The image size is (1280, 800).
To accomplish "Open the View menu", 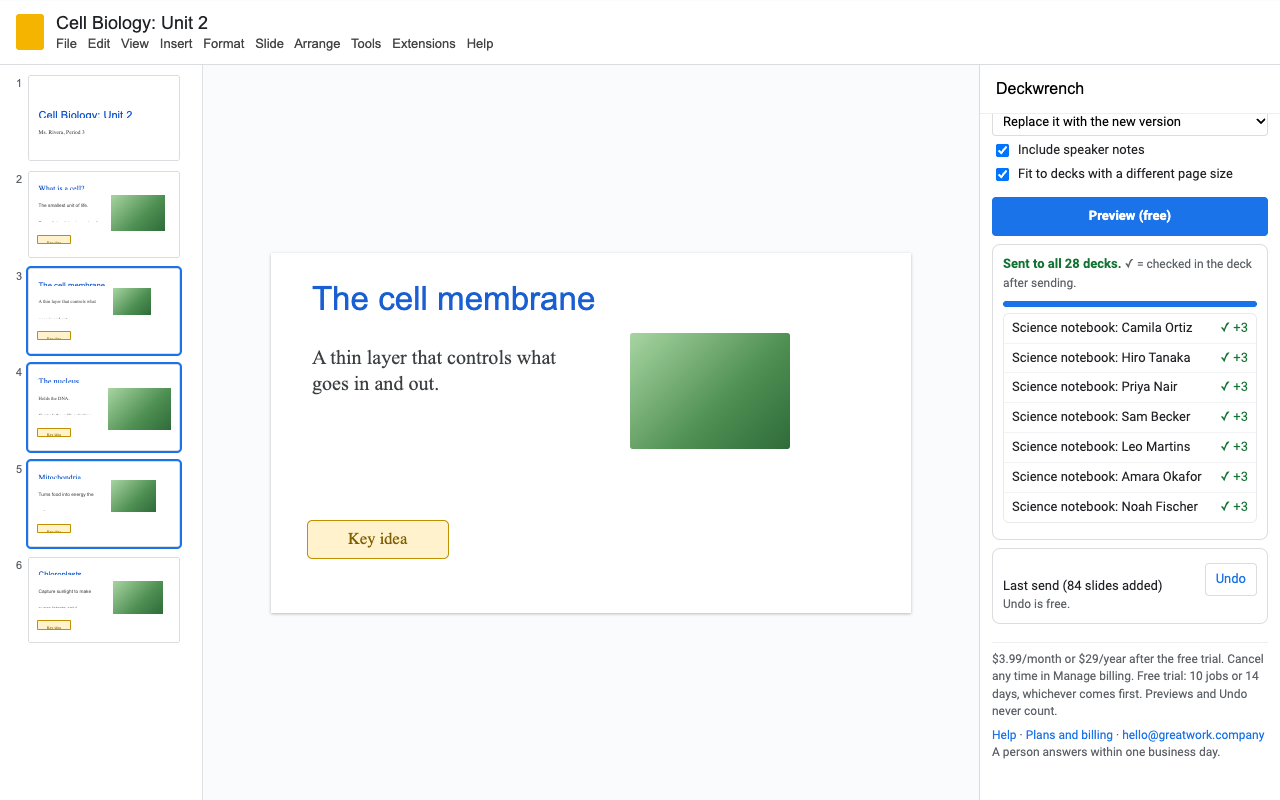I will pyautogui.click(x=135, y=44).
